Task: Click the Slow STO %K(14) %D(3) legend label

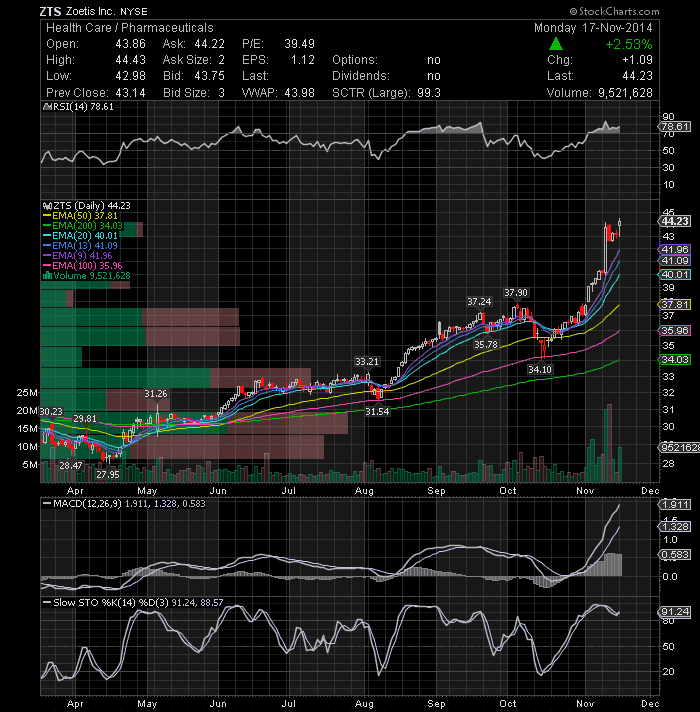Action: [111, 603]
